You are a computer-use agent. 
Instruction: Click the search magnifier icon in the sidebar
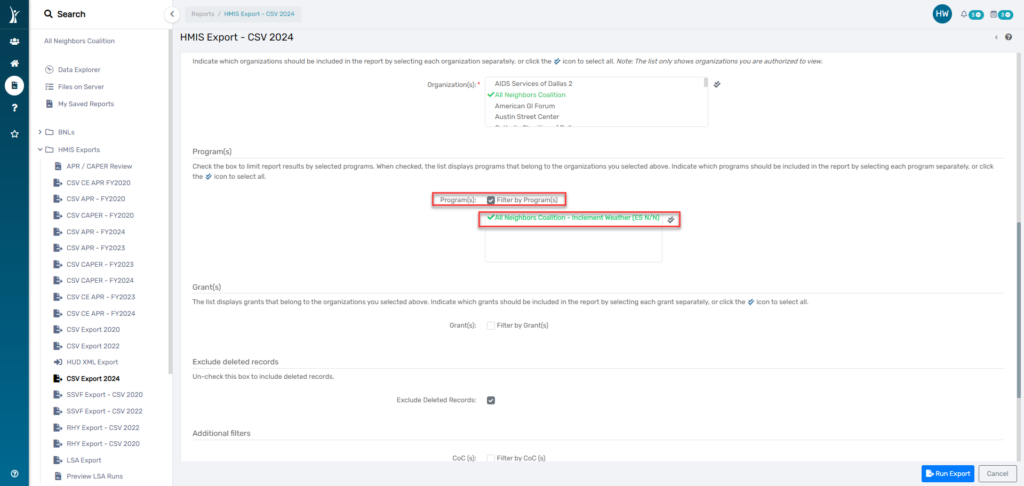click(48, 14)
